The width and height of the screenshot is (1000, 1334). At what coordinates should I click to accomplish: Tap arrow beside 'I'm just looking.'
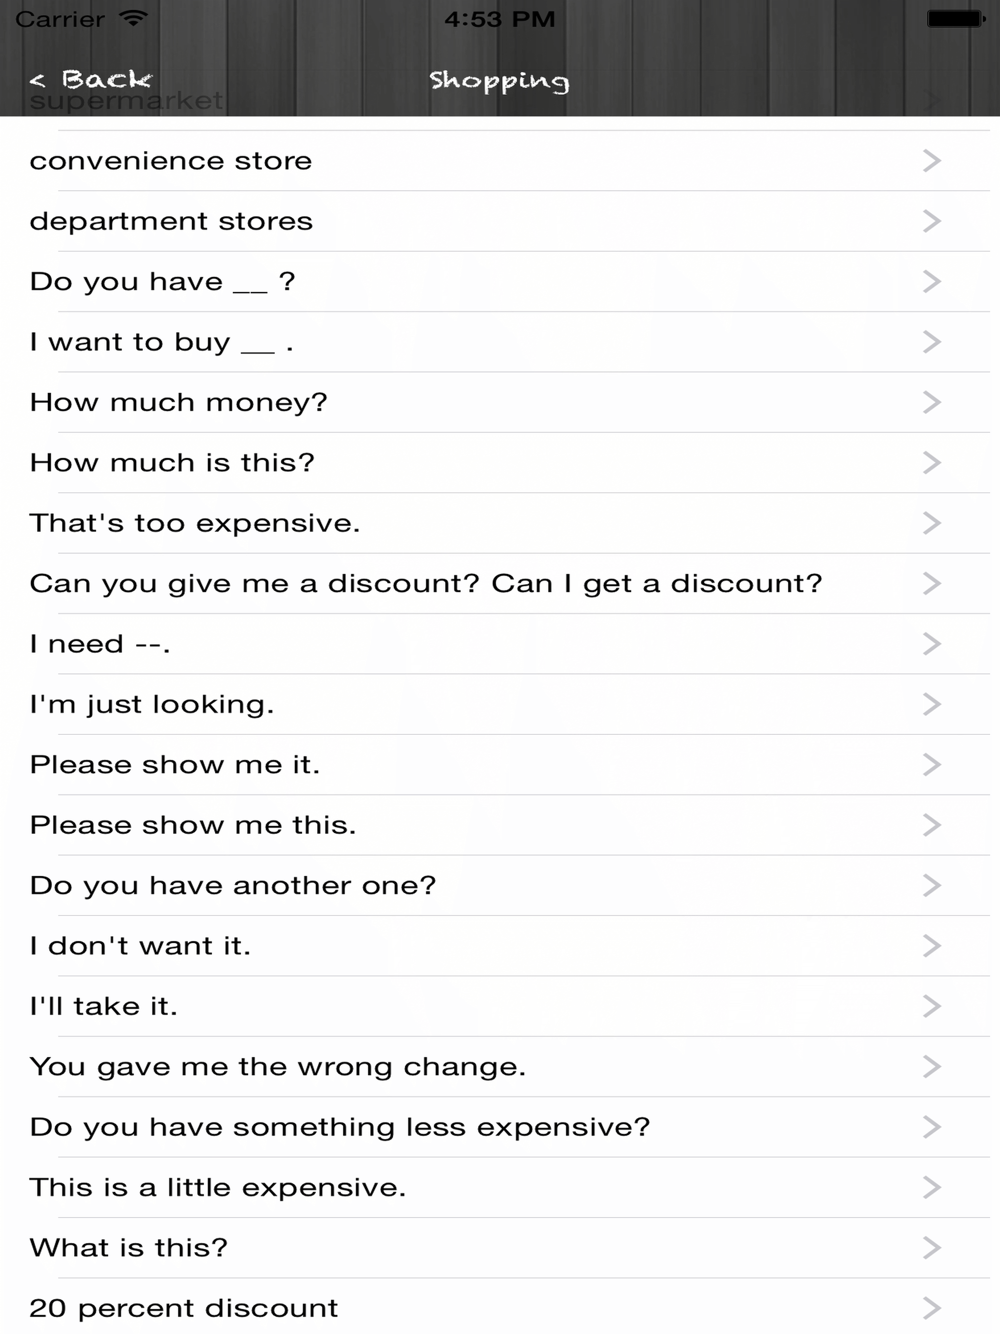pos(932,704)
